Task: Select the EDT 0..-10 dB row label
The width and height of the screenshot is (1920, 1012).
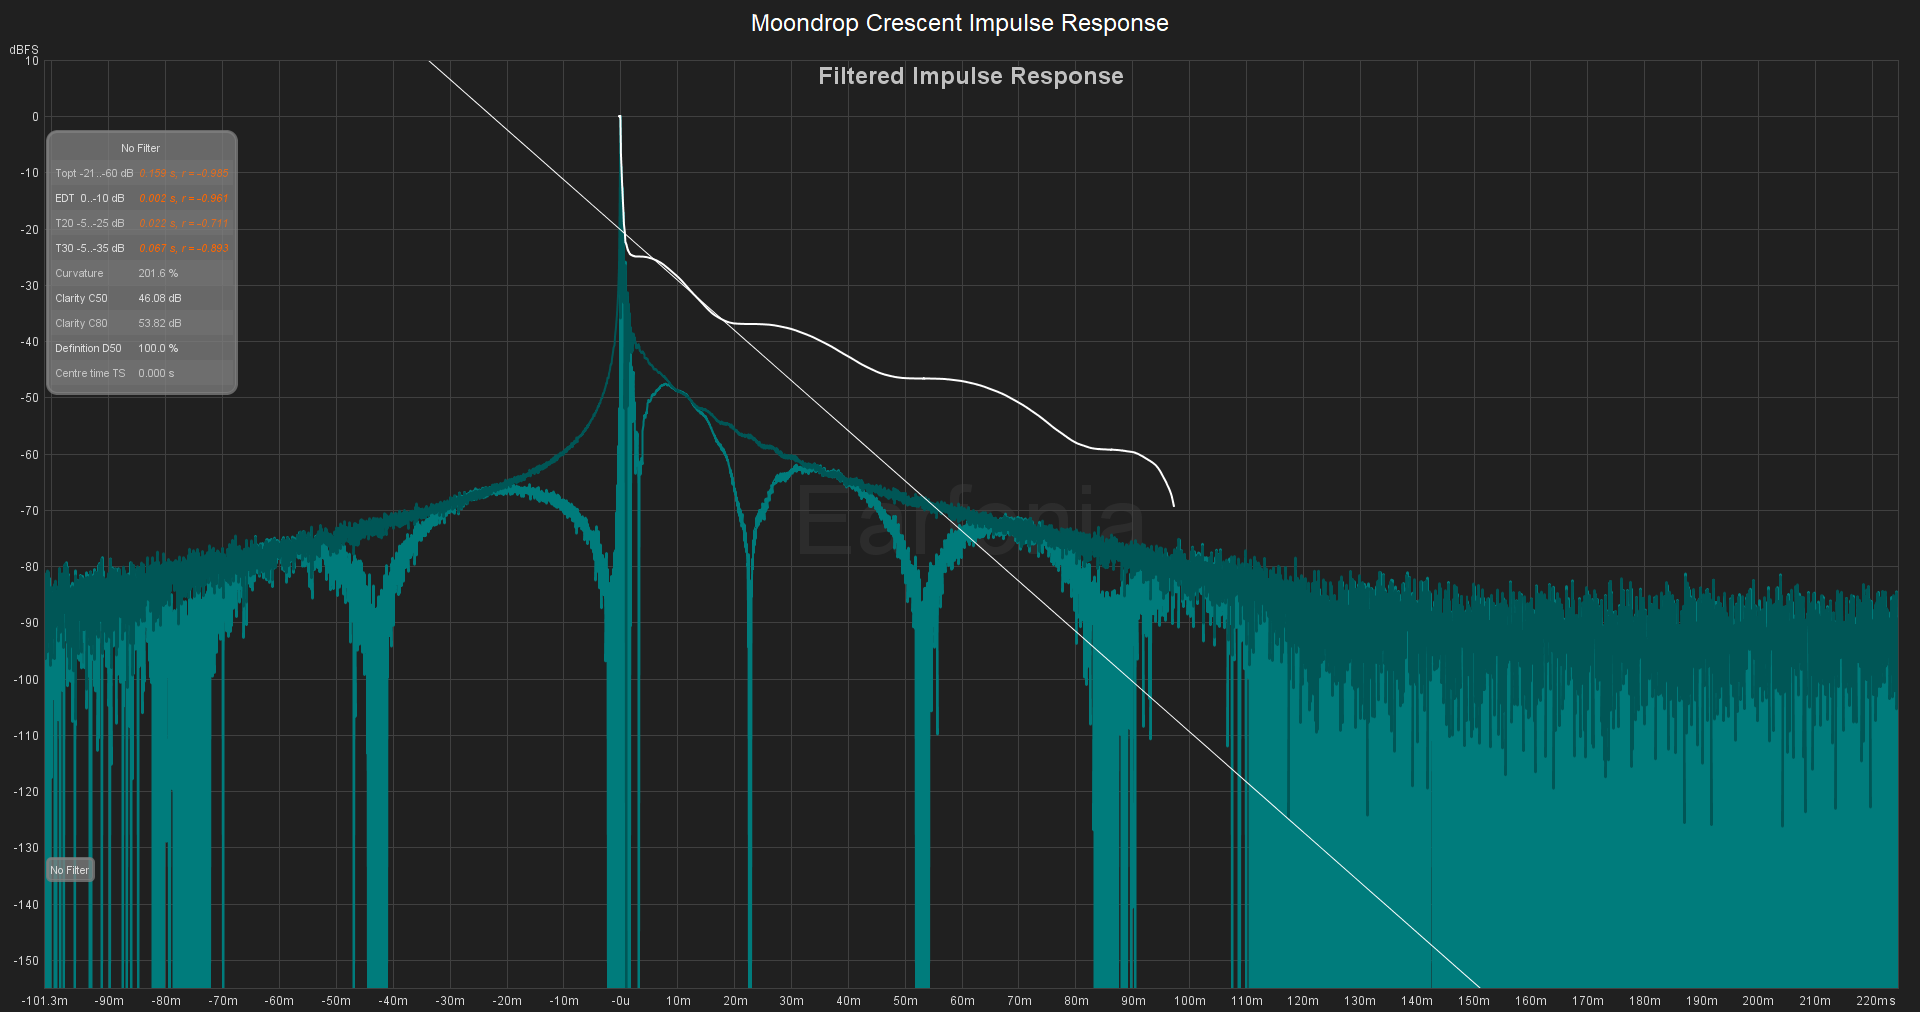Action: coord(90,198)
